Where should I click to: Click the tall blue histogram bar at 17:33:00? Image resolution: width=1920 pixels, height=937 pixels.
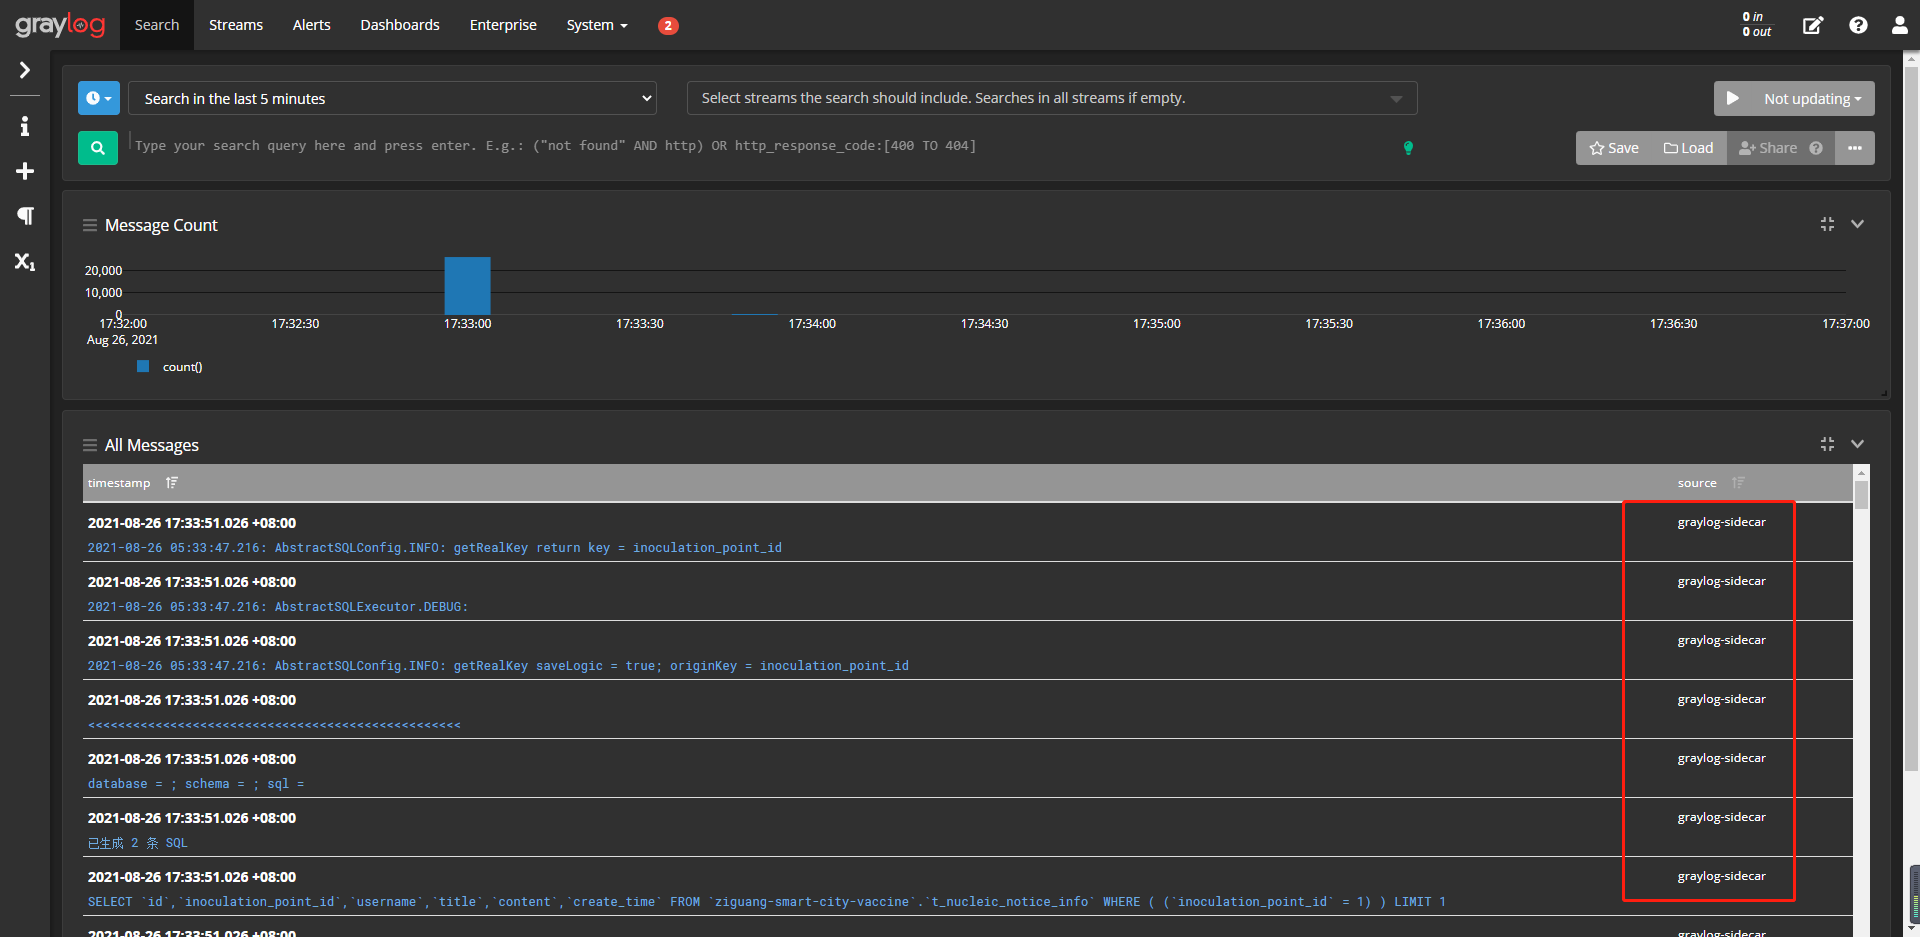[x=467, y=285]
